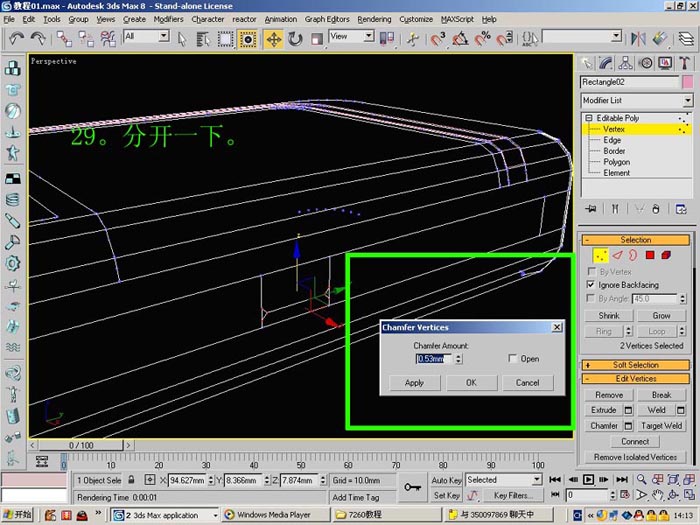Expand the Soft Selection rollout
This screenshot has width=700, height=525.
point(636,365)
